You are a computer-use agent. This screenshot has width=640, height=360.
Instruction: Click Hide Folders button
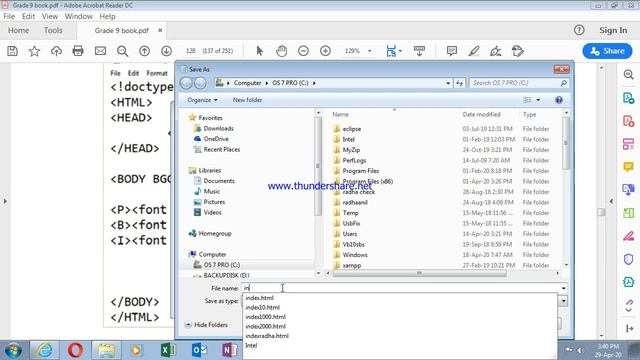[207, 325]
